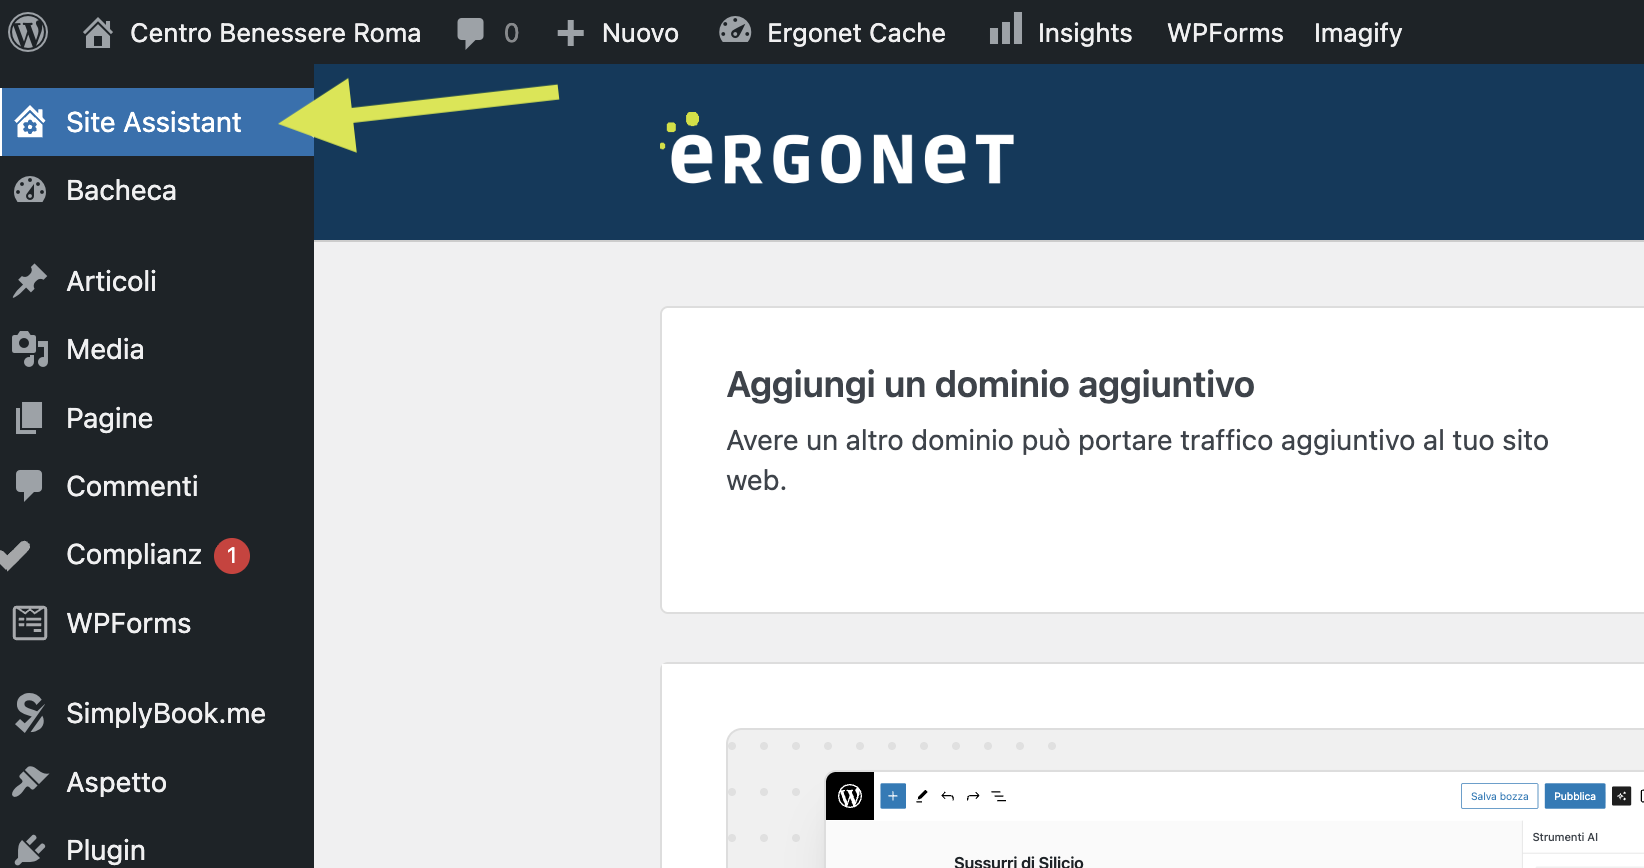This screenshot has width=1644, height=868.
Task: Click the Ergonet logo in header
Action: [x=837, y=150]
